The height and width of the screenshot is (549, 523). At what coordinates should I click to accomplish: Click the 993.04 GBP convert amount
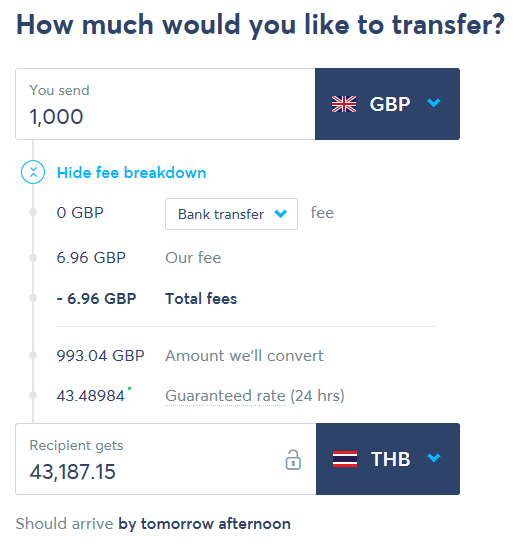tap(100, 356)
